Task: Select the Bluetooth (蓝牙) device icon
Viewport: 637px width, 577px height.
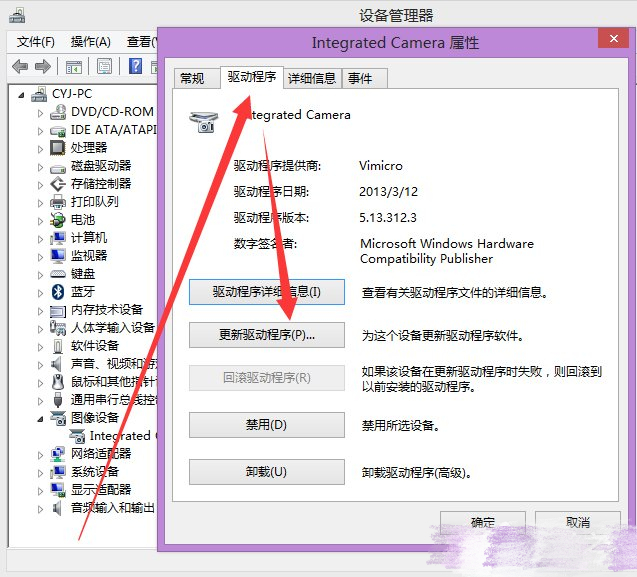Action: [59, 292]
